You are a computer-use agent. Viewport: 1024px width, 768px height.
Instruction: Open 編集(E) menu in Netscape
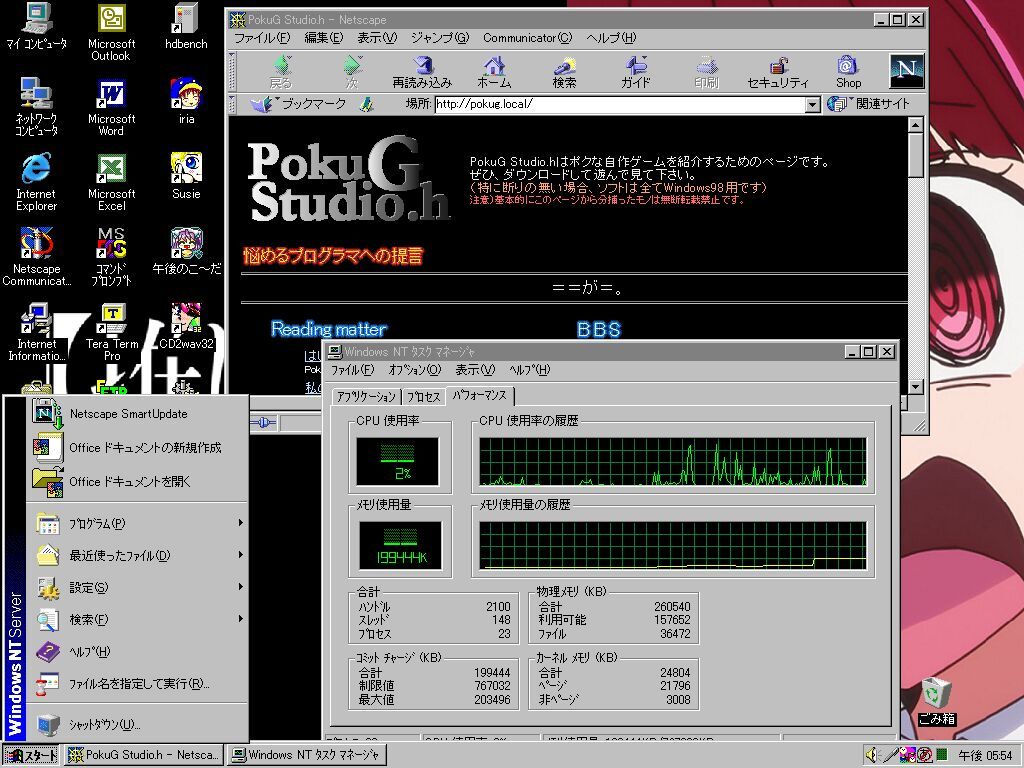323,38
